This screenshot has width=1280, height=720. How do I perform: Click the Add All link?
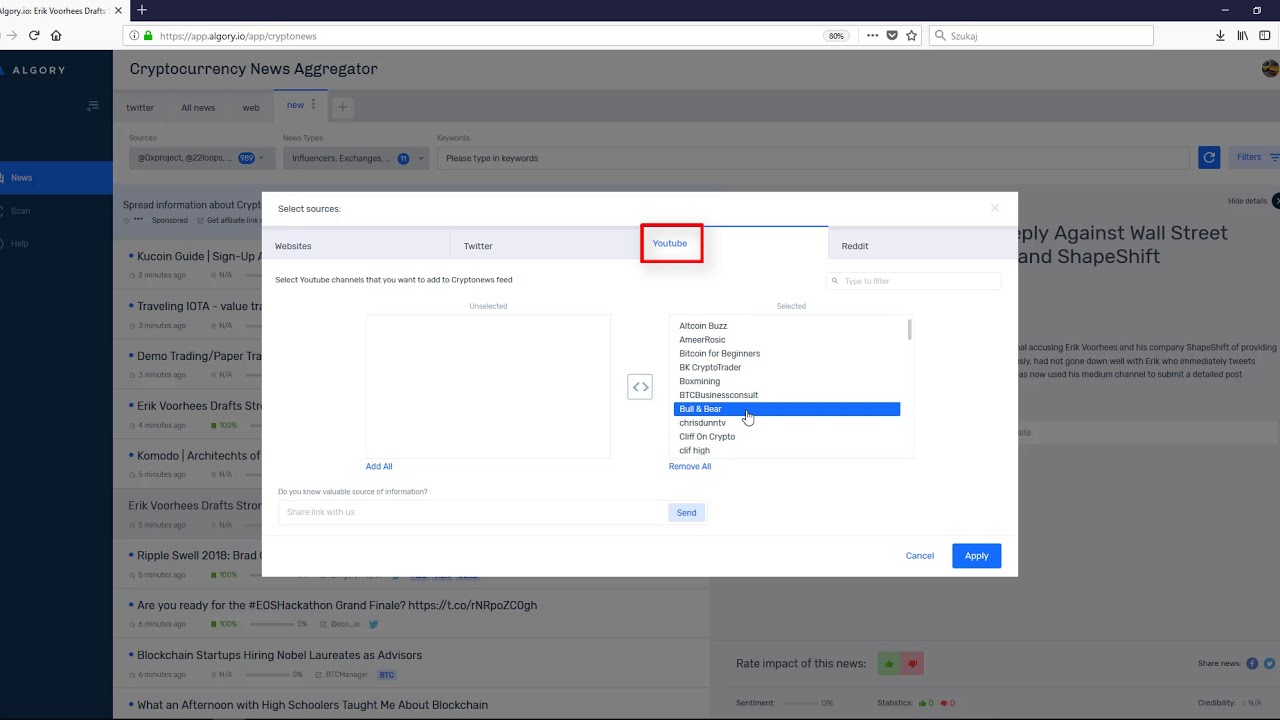[379, 466]
